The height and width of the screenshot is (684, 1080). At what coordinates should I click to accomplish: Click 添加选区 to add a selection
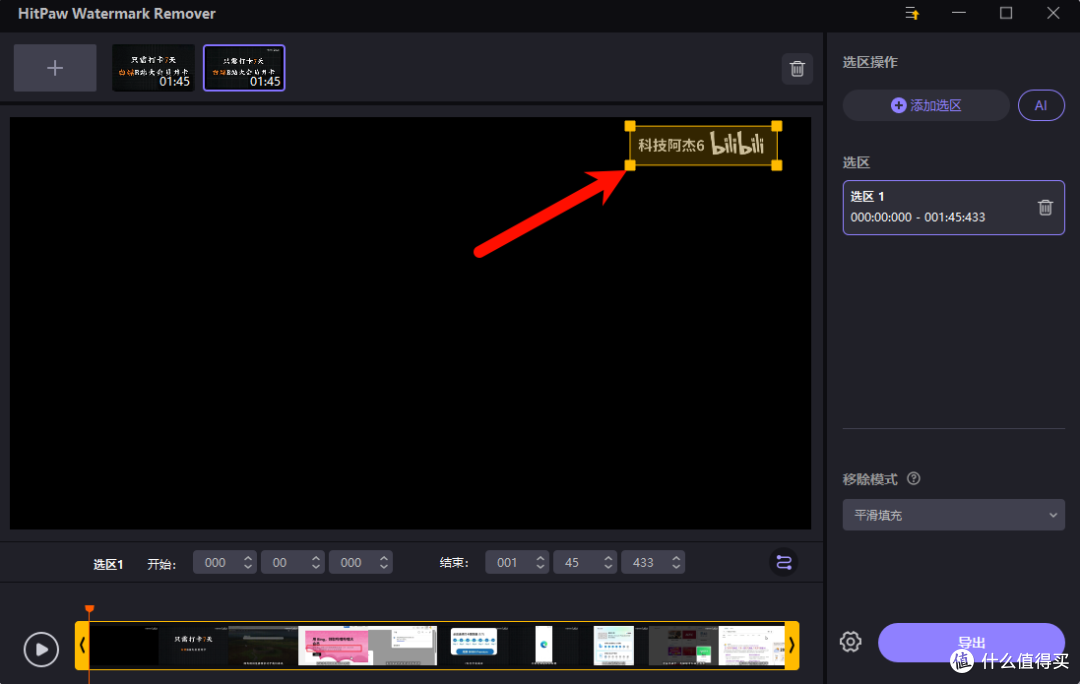(926, 105)
